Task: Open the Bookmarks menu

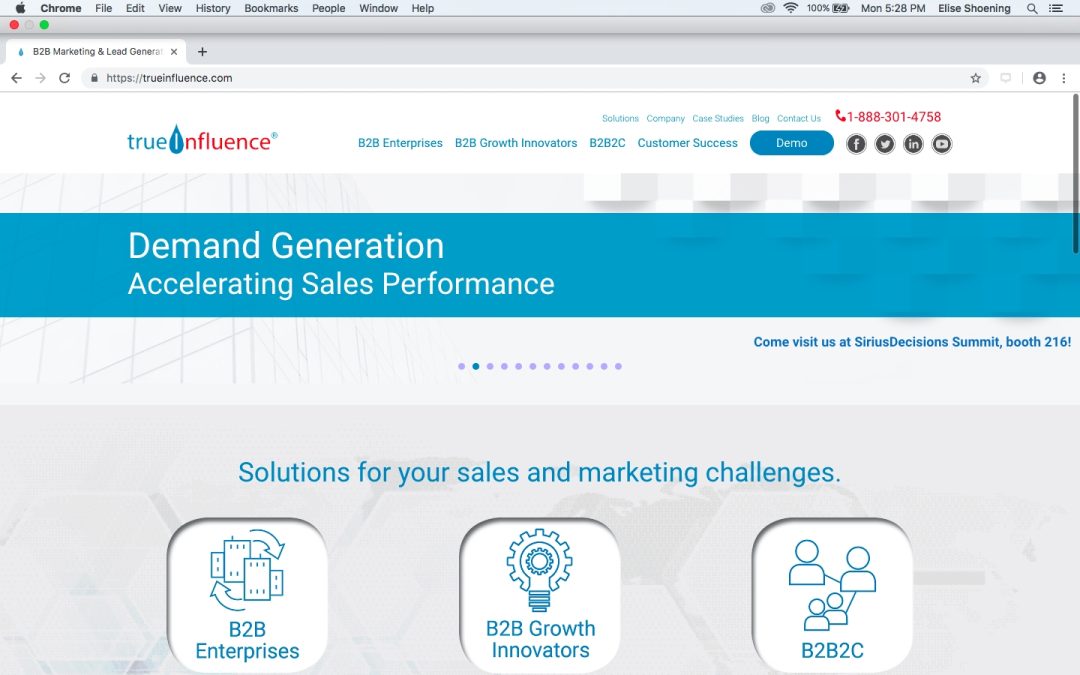Action: (x=271, y=8)
